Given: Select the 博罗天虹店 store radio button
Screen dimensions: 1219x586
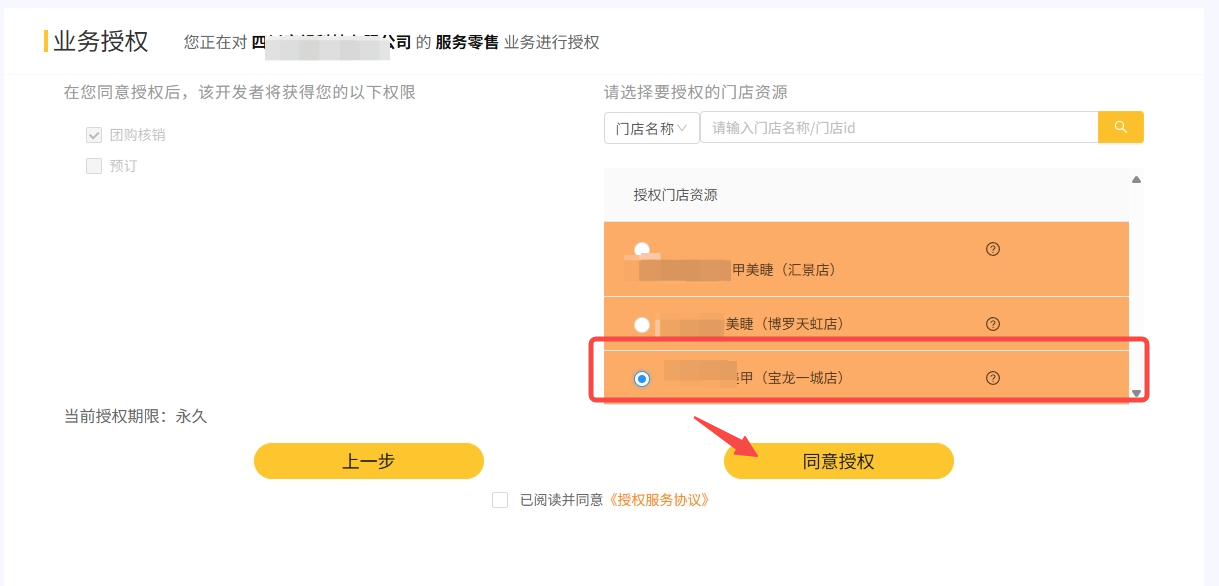Looking at the screenshot, I should click(x=642, y=324).
